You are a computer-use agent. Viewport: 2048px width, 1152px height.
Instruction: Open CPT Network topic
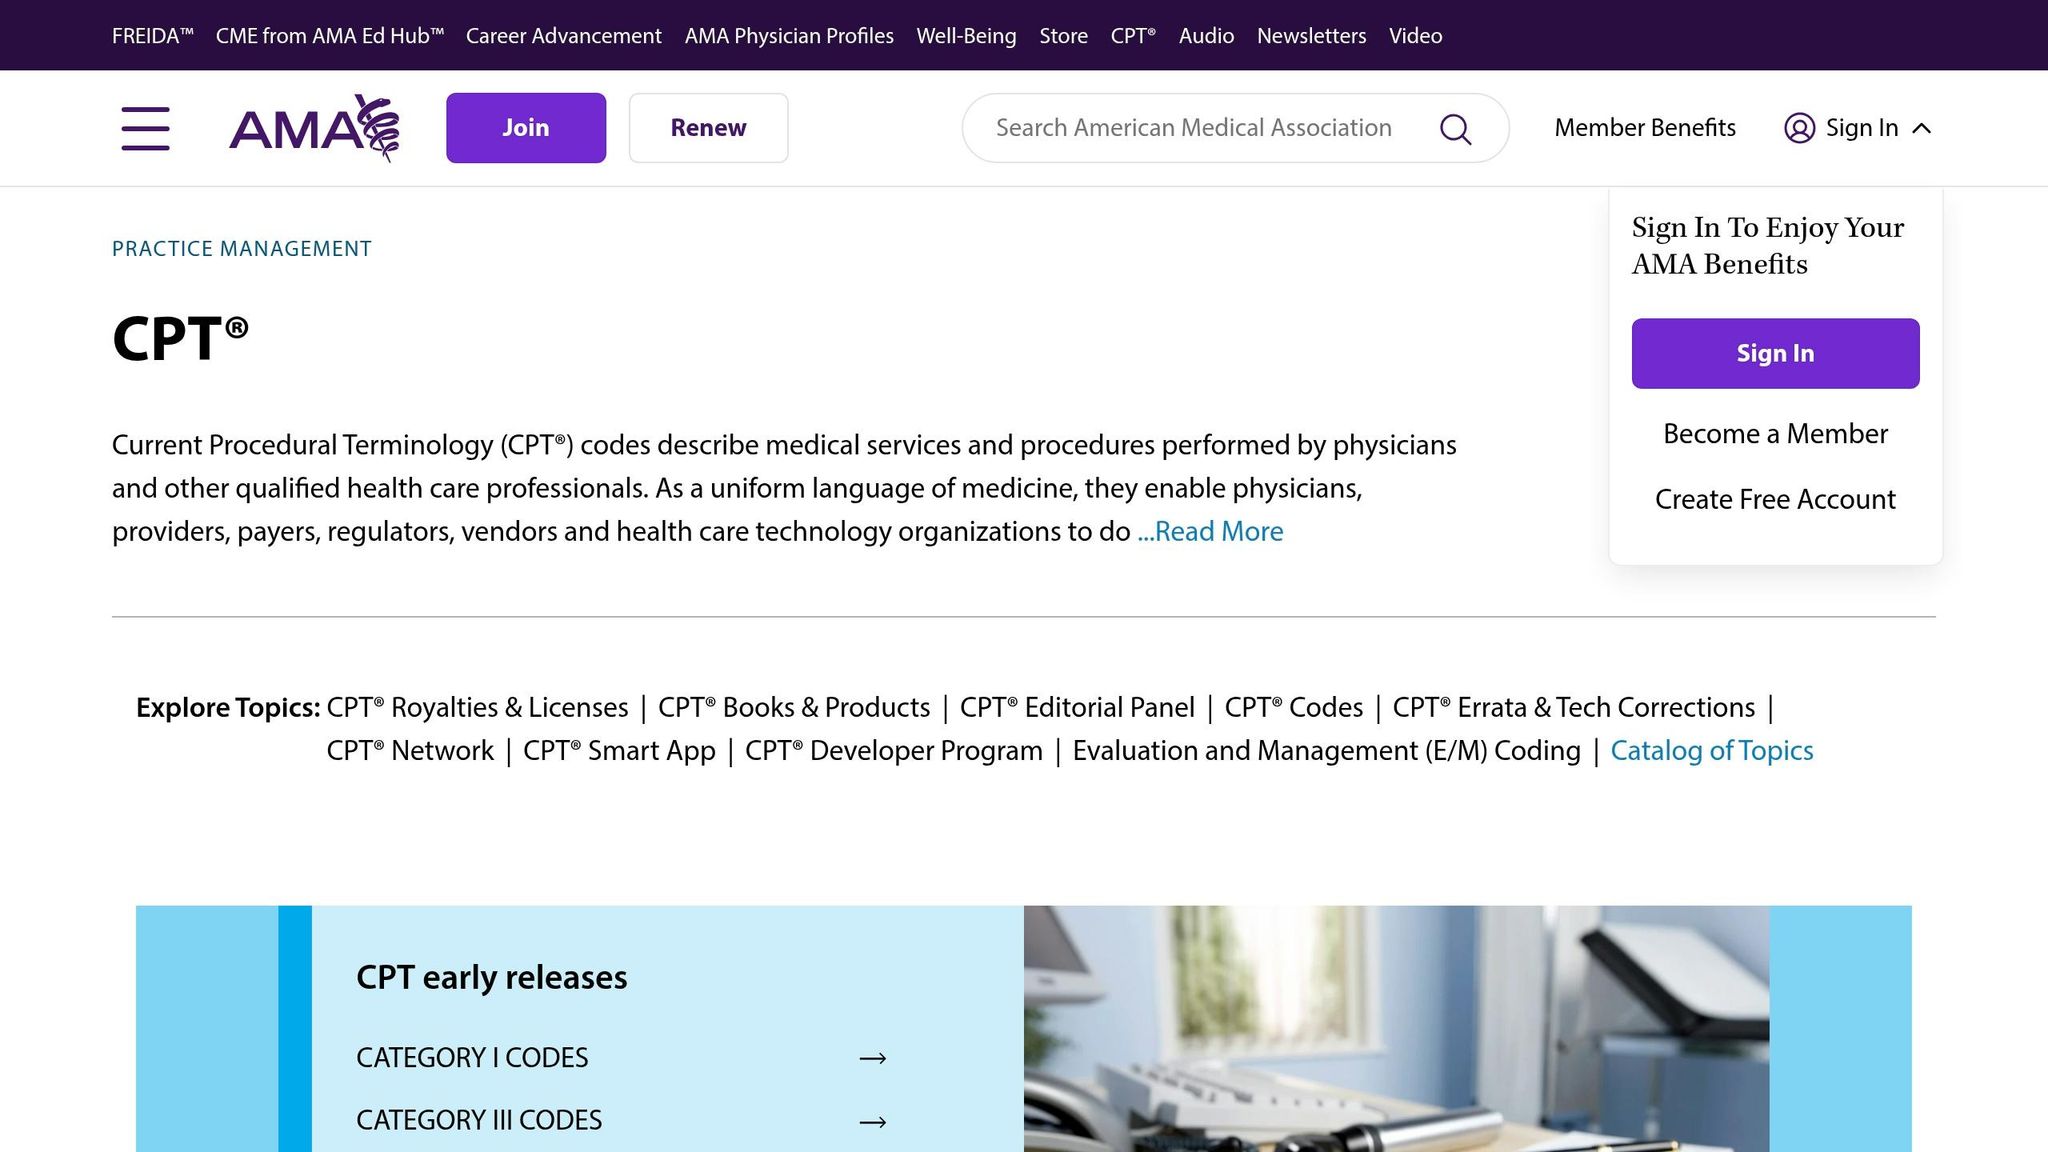[x=410, y=750]
